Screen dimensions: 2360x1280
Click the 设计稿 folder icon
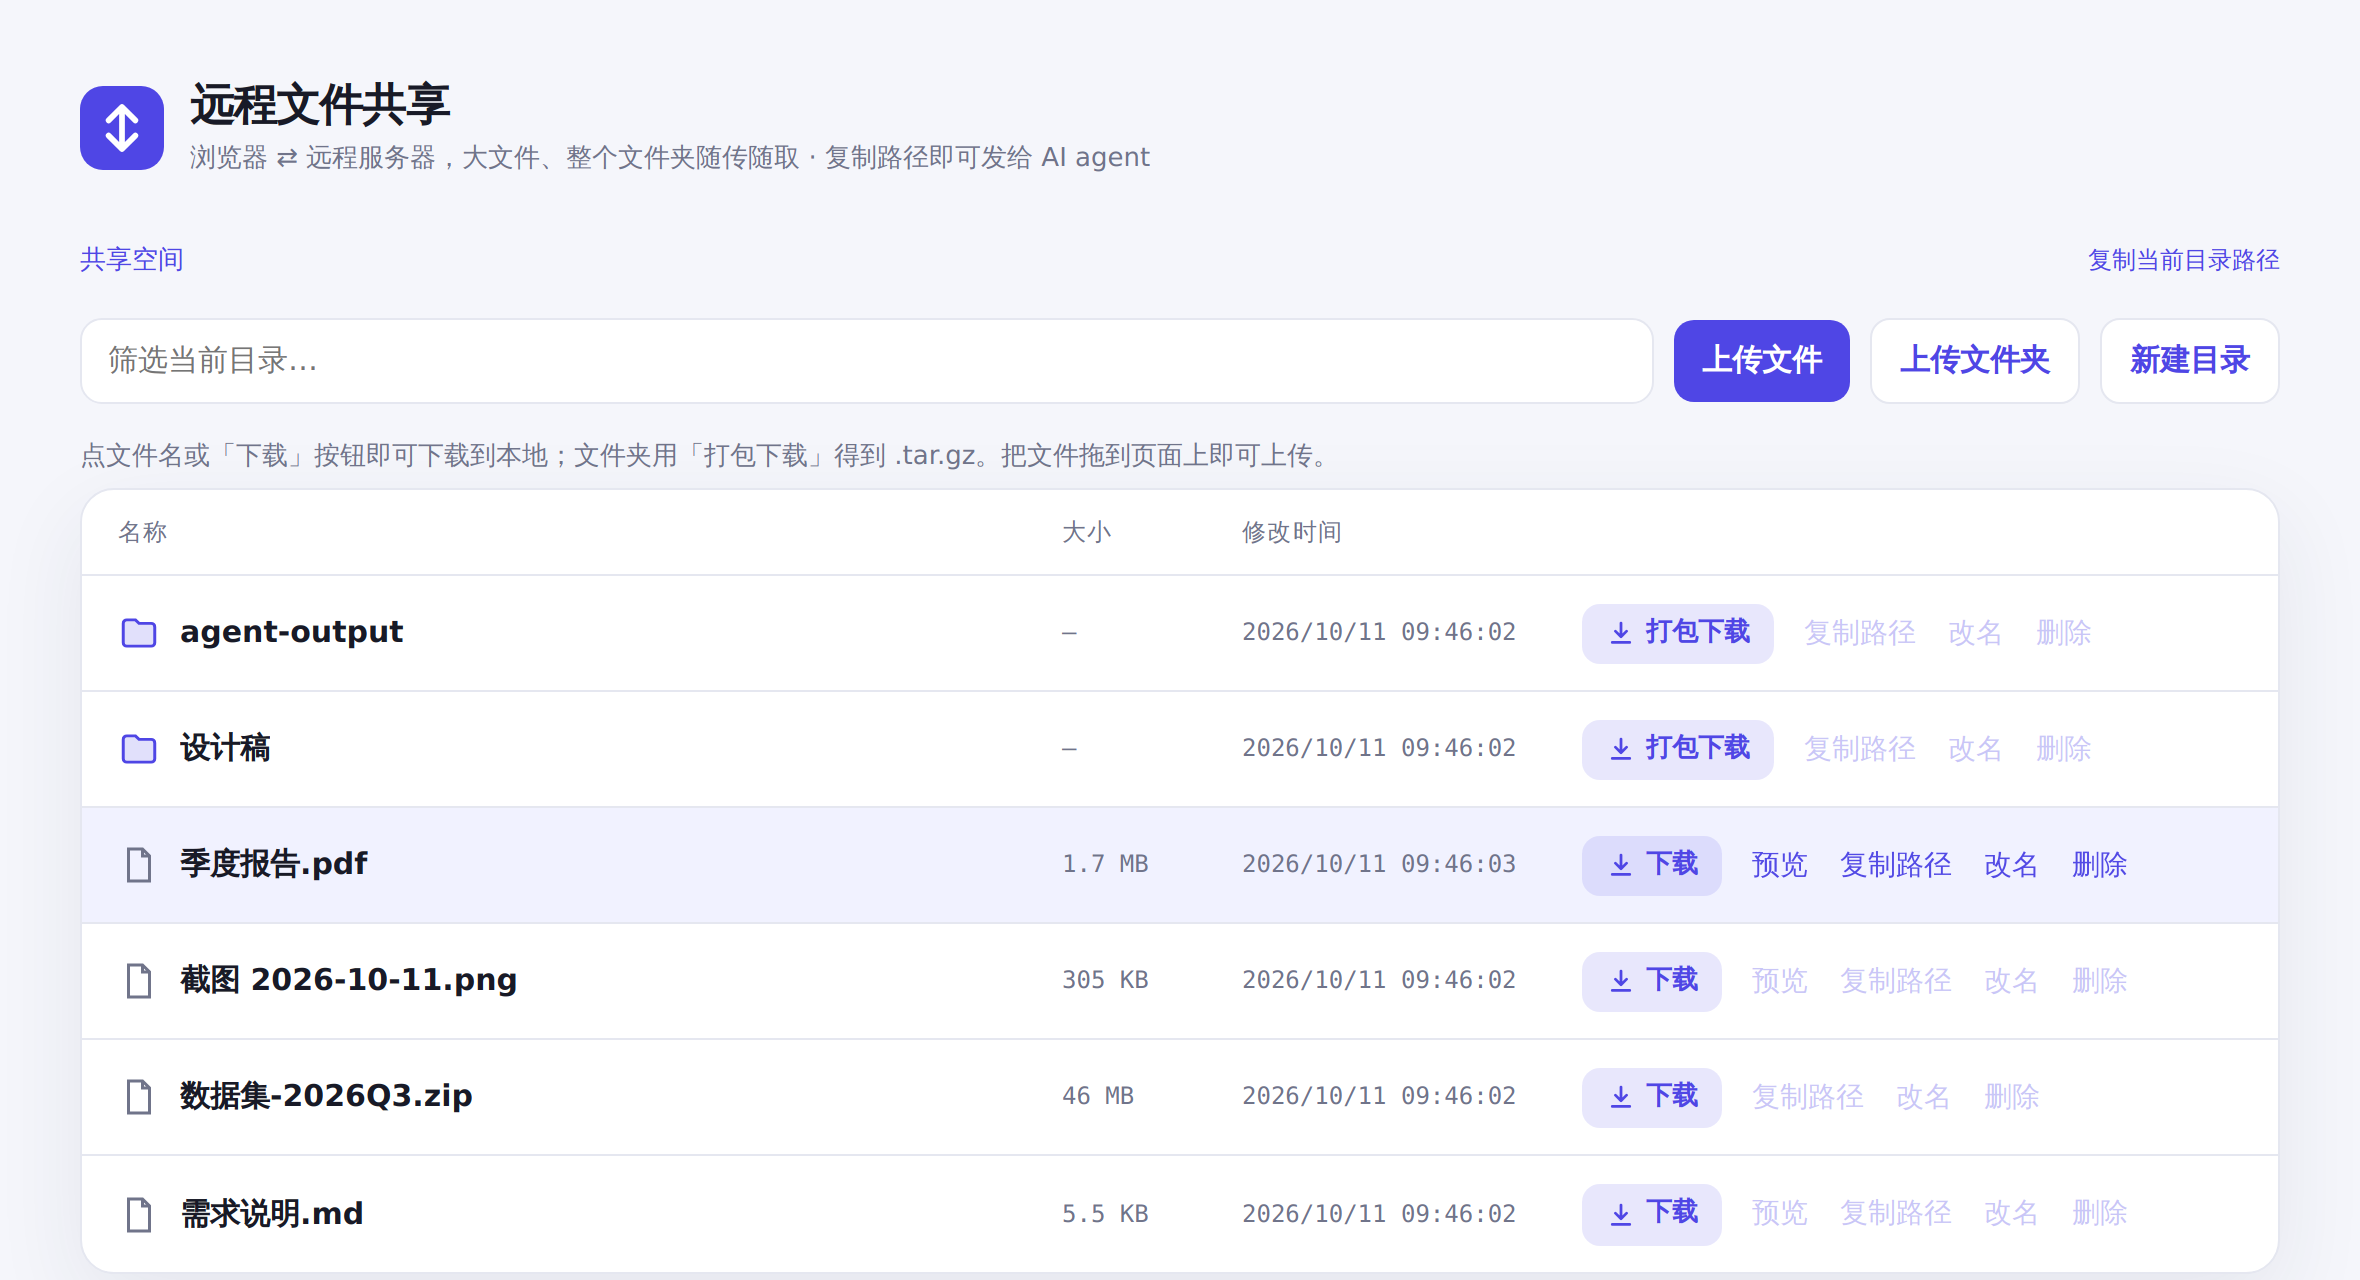[139, 749]
